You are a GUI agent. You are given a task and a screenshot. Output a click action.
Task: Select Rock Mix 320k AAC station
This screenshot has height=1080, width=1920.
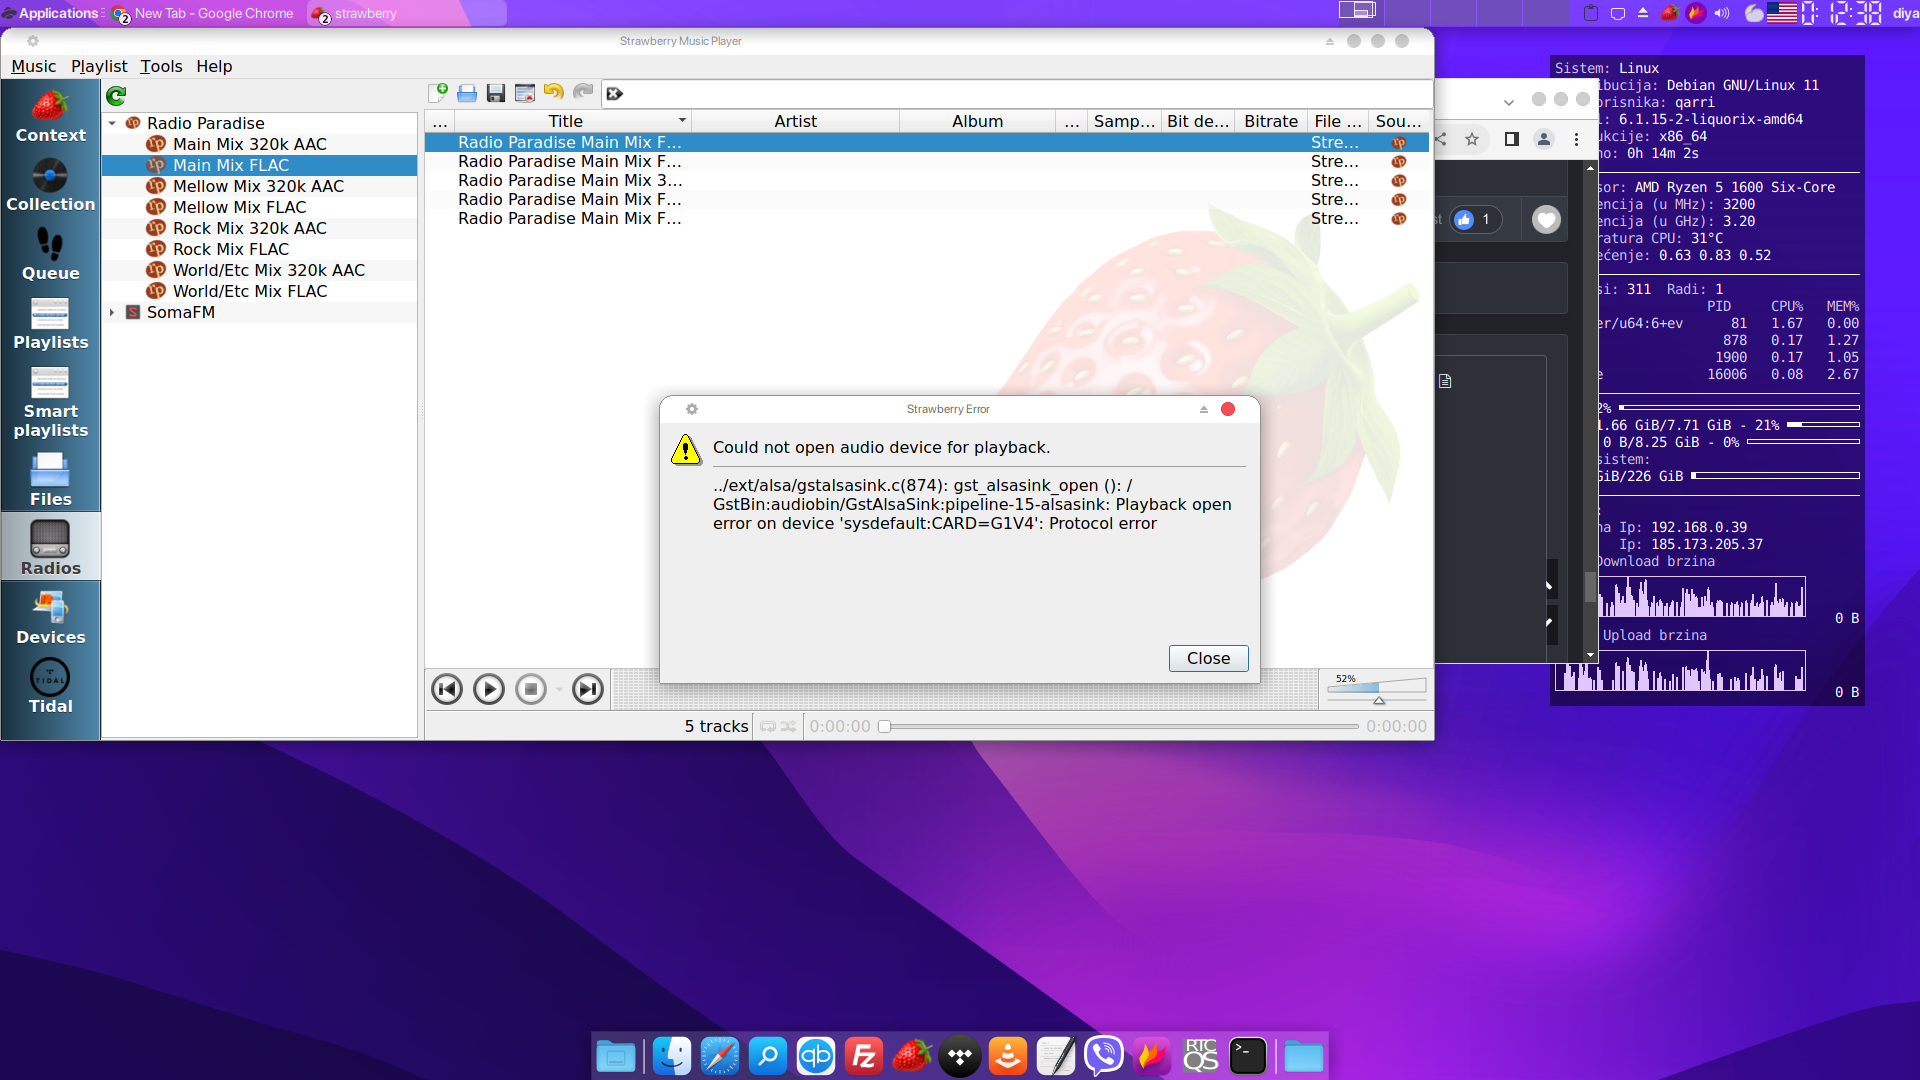[249, 228]
